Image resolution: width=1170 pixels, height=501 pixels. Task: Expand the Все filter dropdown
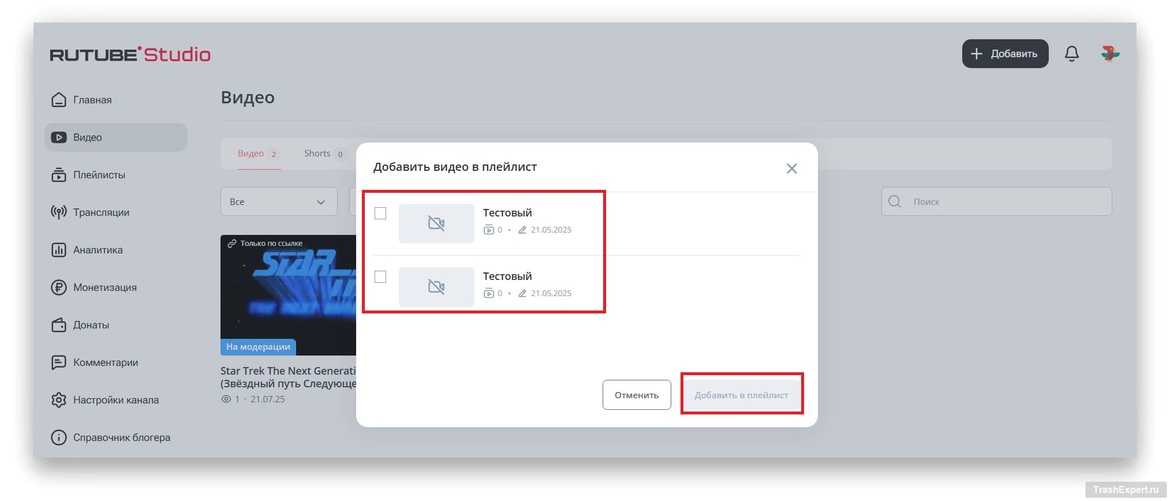click(278, 202)
